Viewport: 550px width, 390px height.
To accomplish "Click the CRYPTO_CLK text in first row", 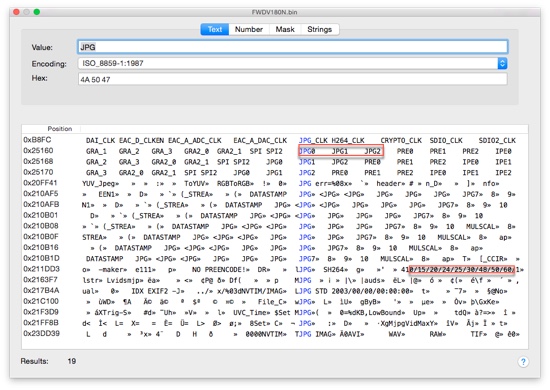I will click(401, 141).
